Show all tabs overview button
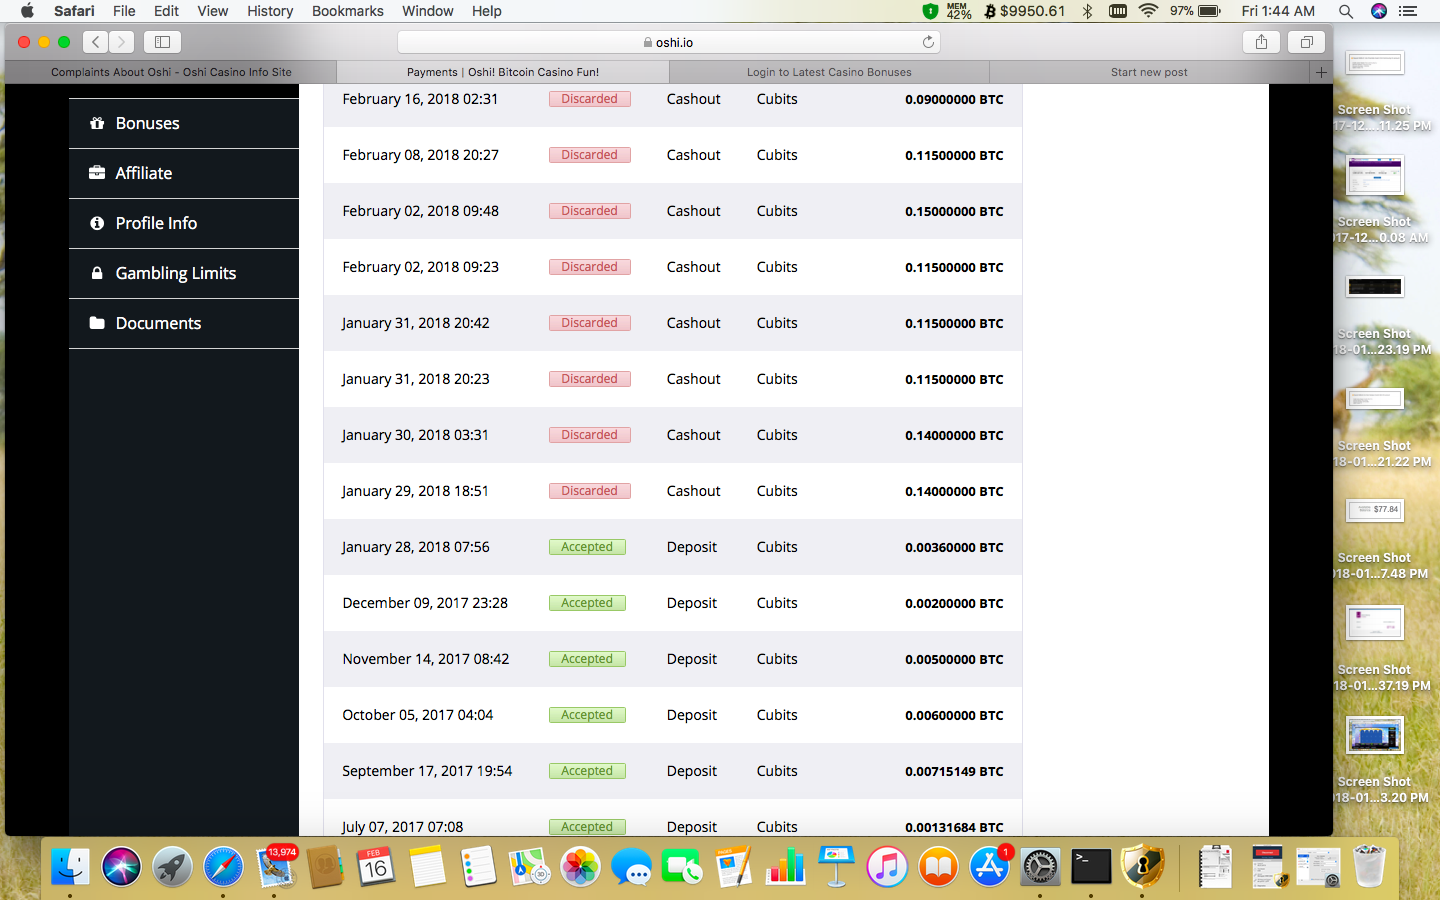1440x900 pixels. click(1306, 42)
